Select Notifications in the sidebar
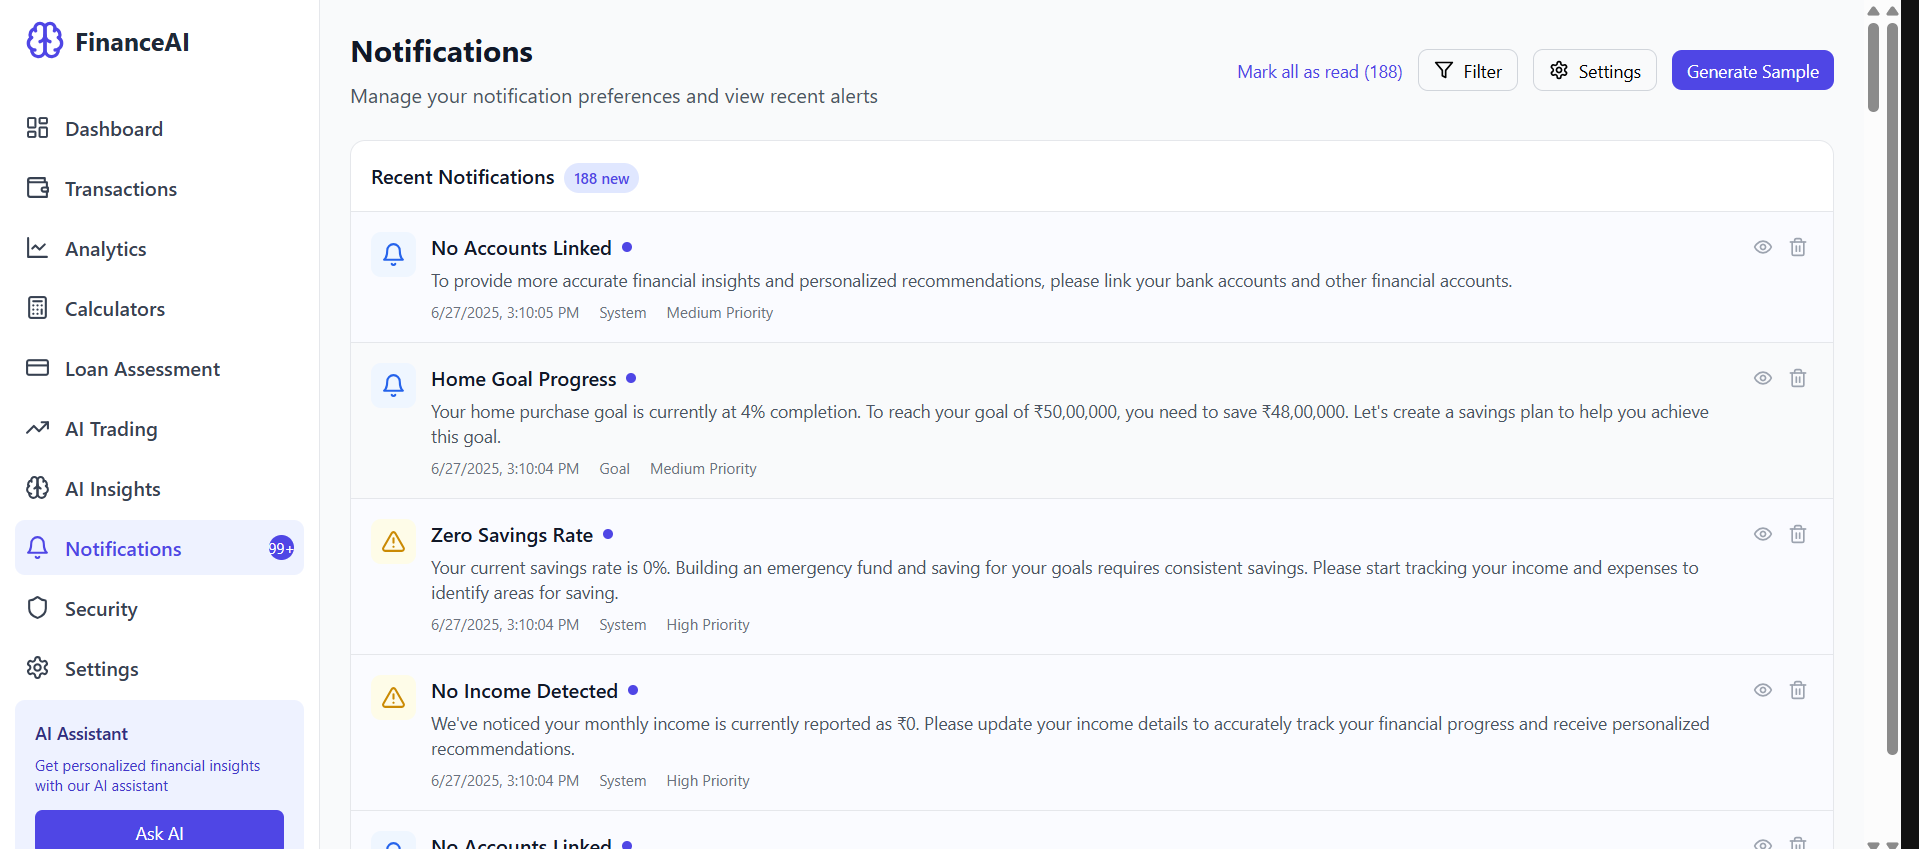Viewport: 1919px width, 849px height. pos(159,548)
